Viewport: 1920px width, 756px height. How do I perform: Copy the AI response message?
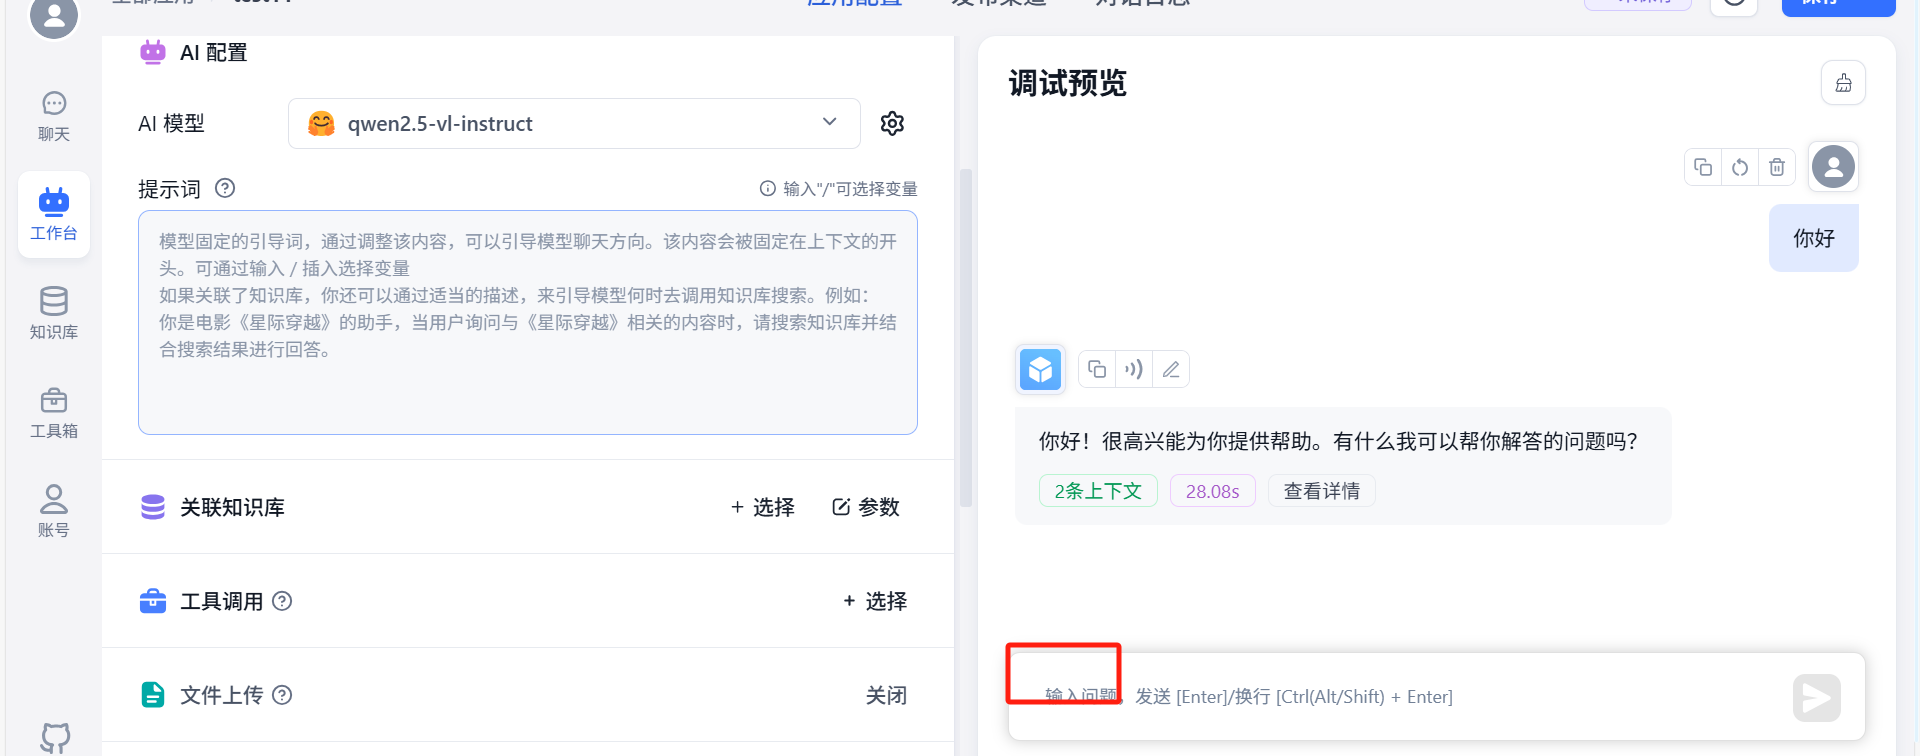coord(1097,370)
